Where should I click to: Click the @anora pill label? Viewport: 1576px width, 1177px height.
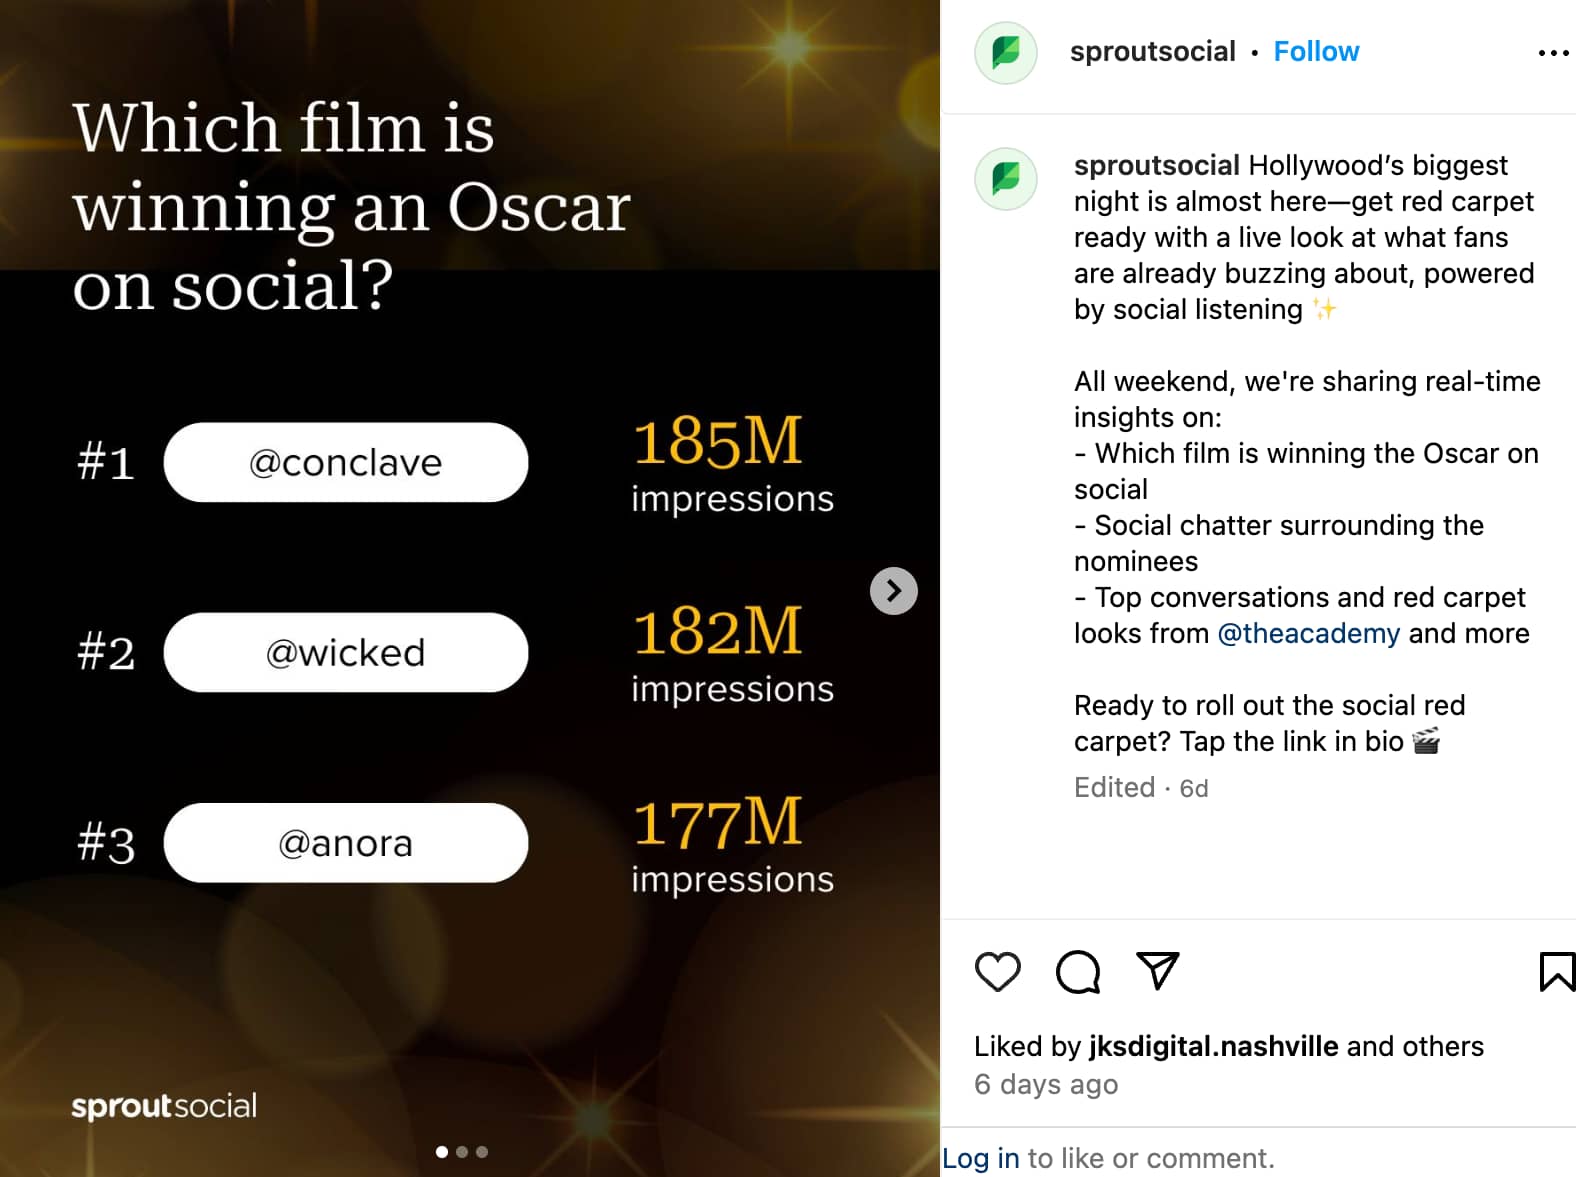pyautogui.click(x=346, y=843)
